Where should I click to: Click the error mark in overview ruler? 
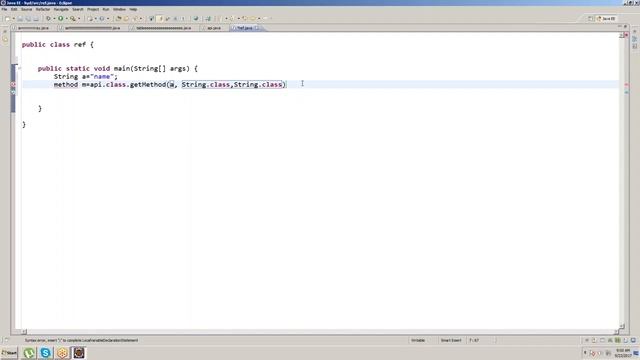627,85
